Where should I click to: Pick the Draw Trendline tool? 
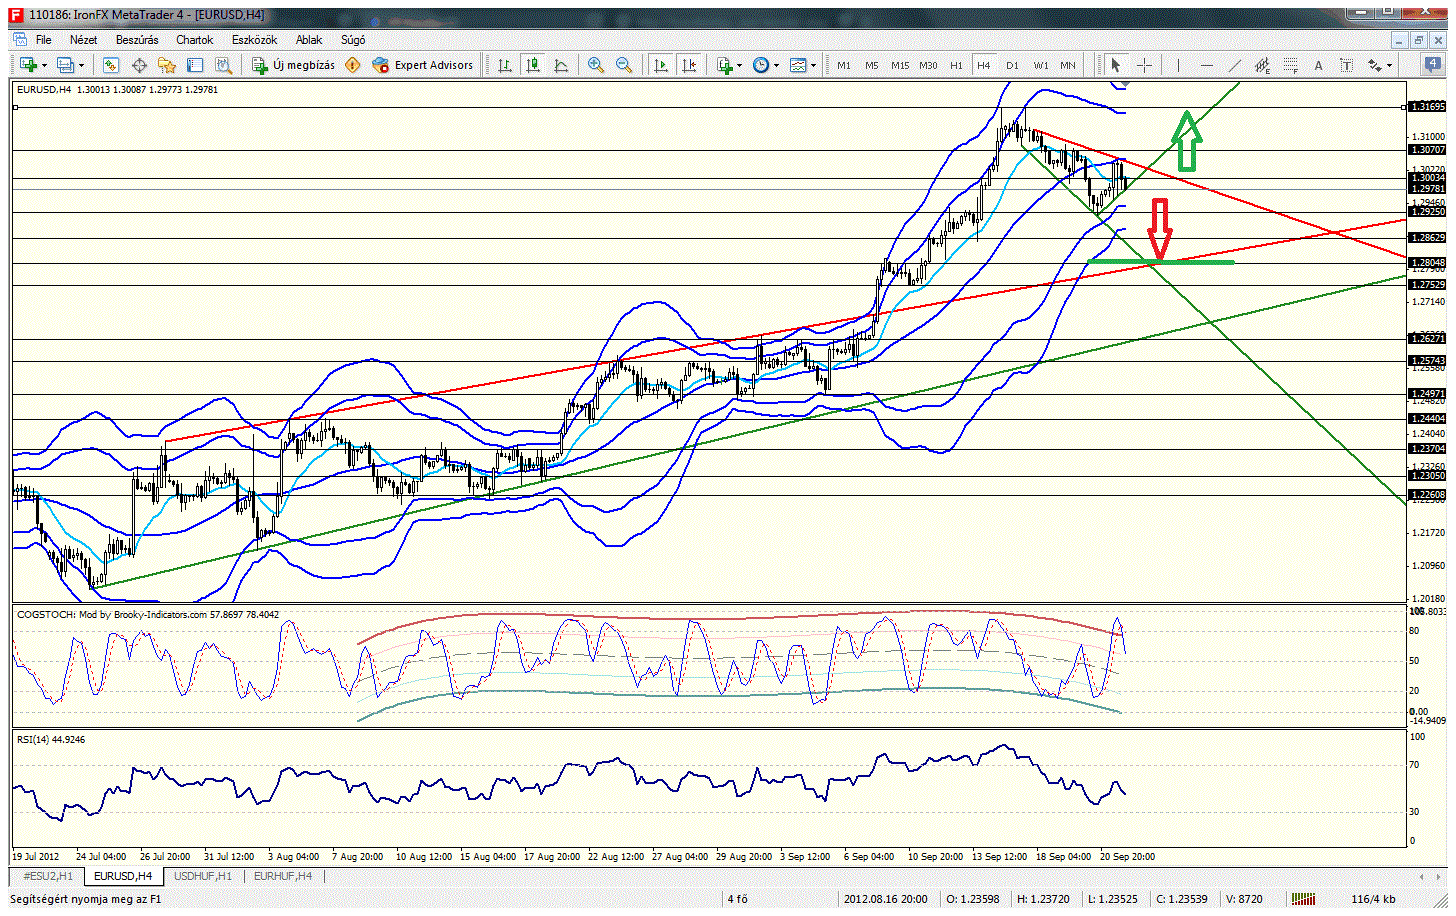[1235, 65]
